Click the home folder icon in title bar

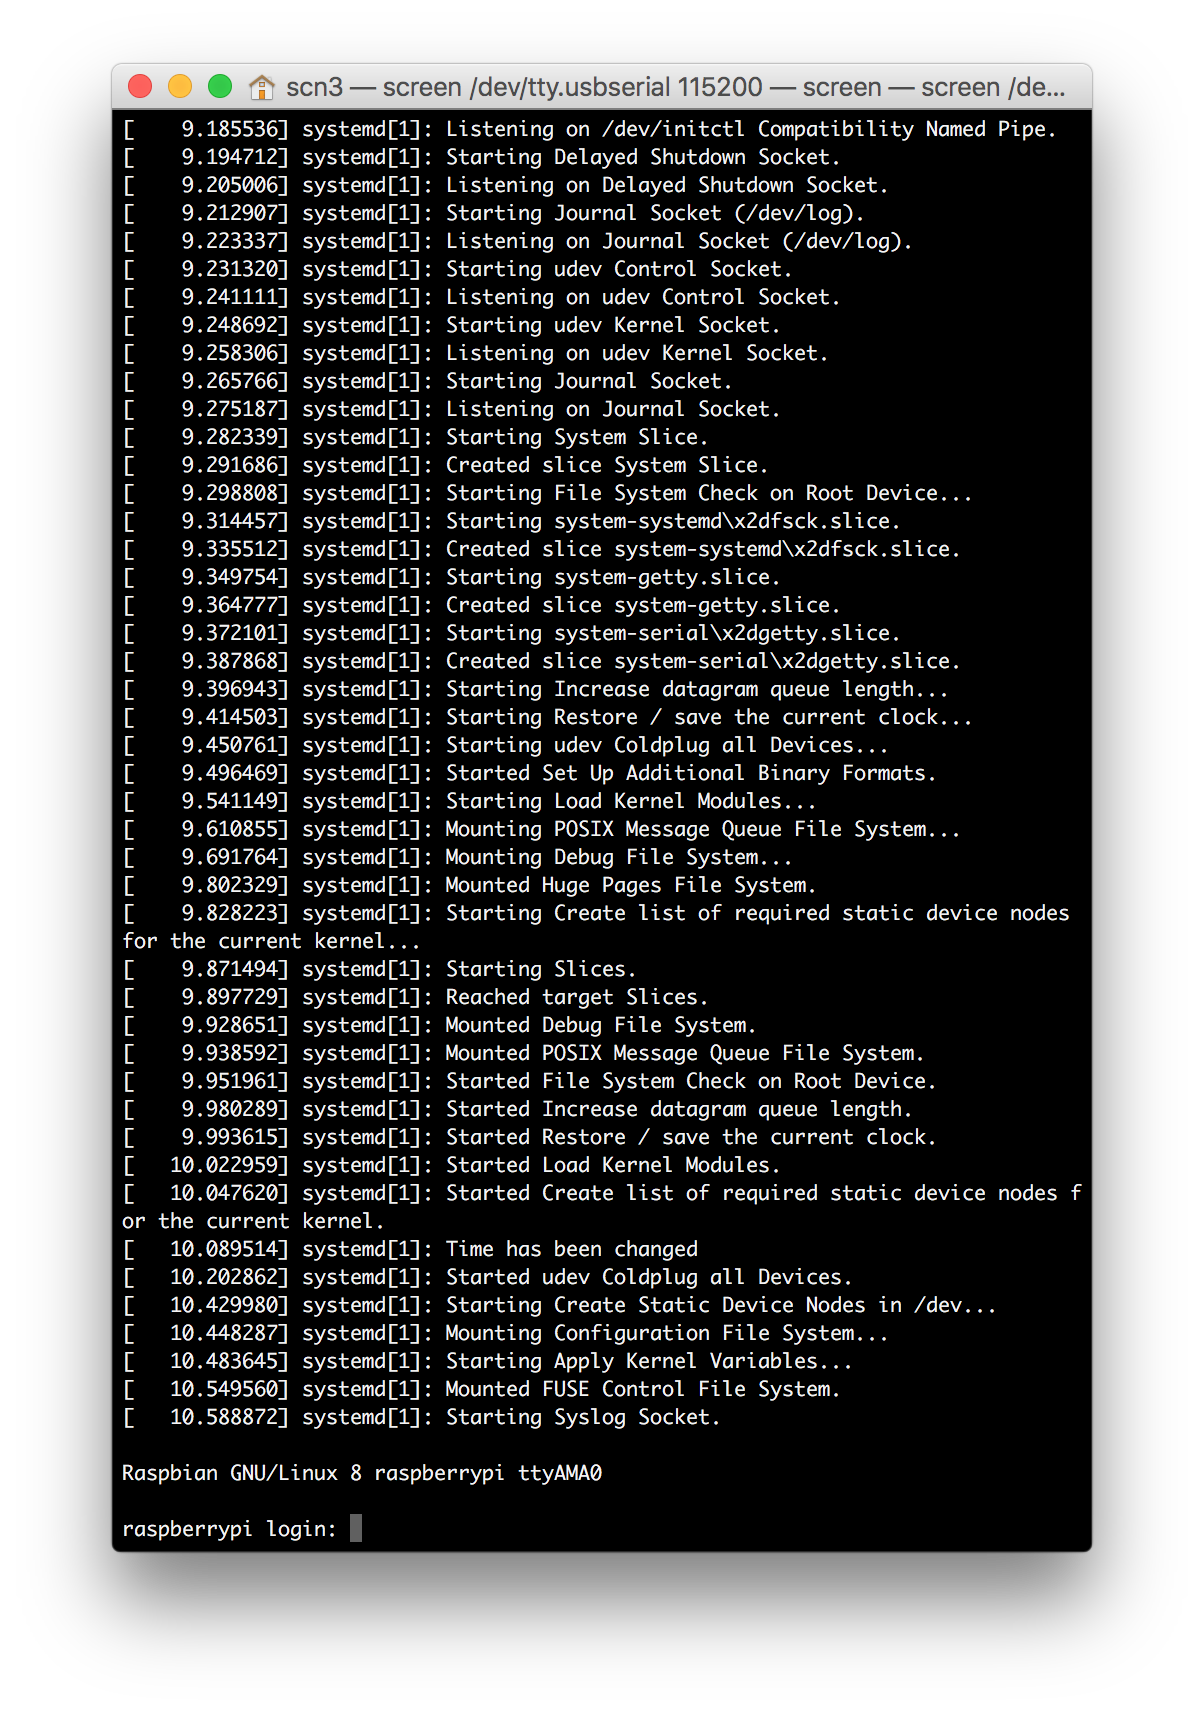coord(262,87)
